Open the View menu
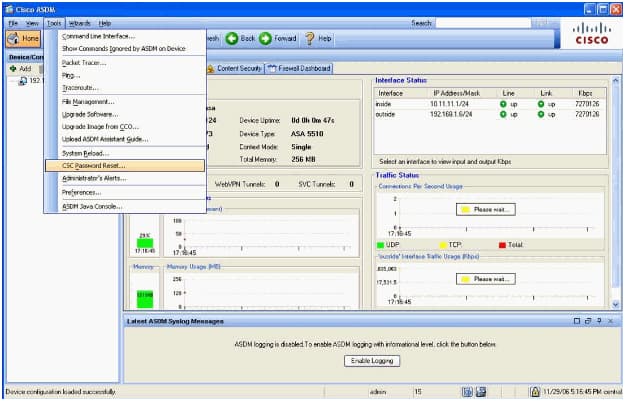Screen dimensions: 625x401 32,24
